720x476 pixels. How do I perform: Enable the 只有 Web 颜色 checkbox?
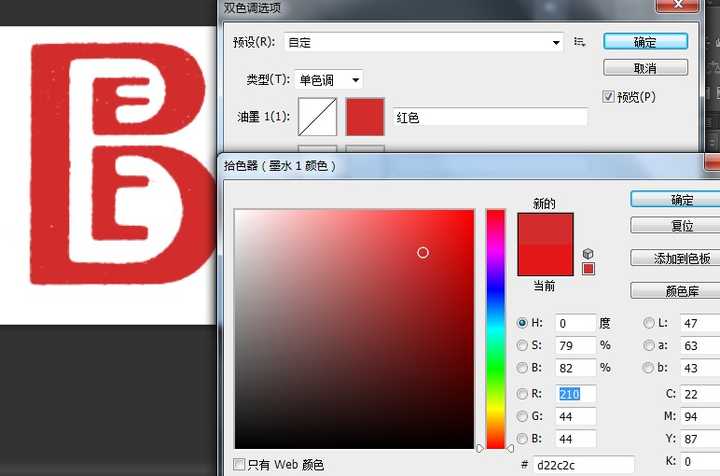pos(239,464)
